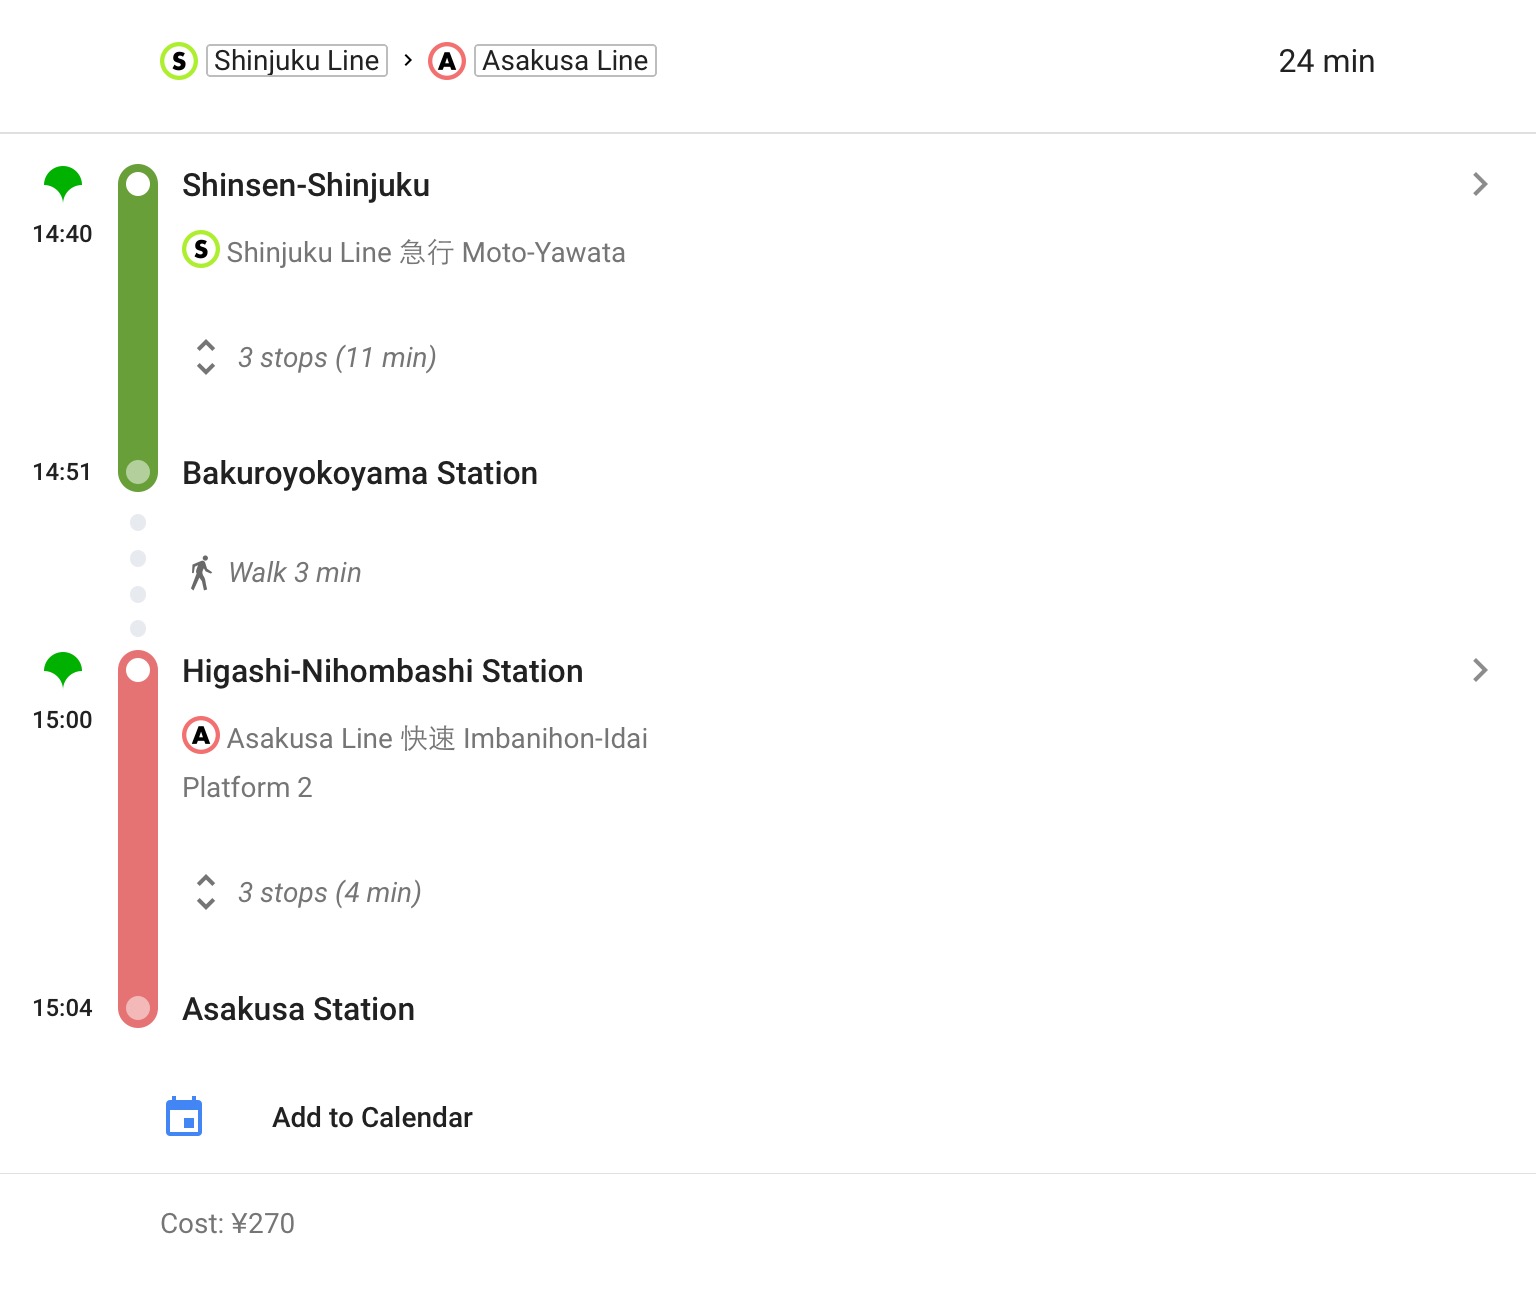The image size is (1536, 1305).
Task: Click the walking person icon
Action: pyautogui.click(x=201, y=573)
